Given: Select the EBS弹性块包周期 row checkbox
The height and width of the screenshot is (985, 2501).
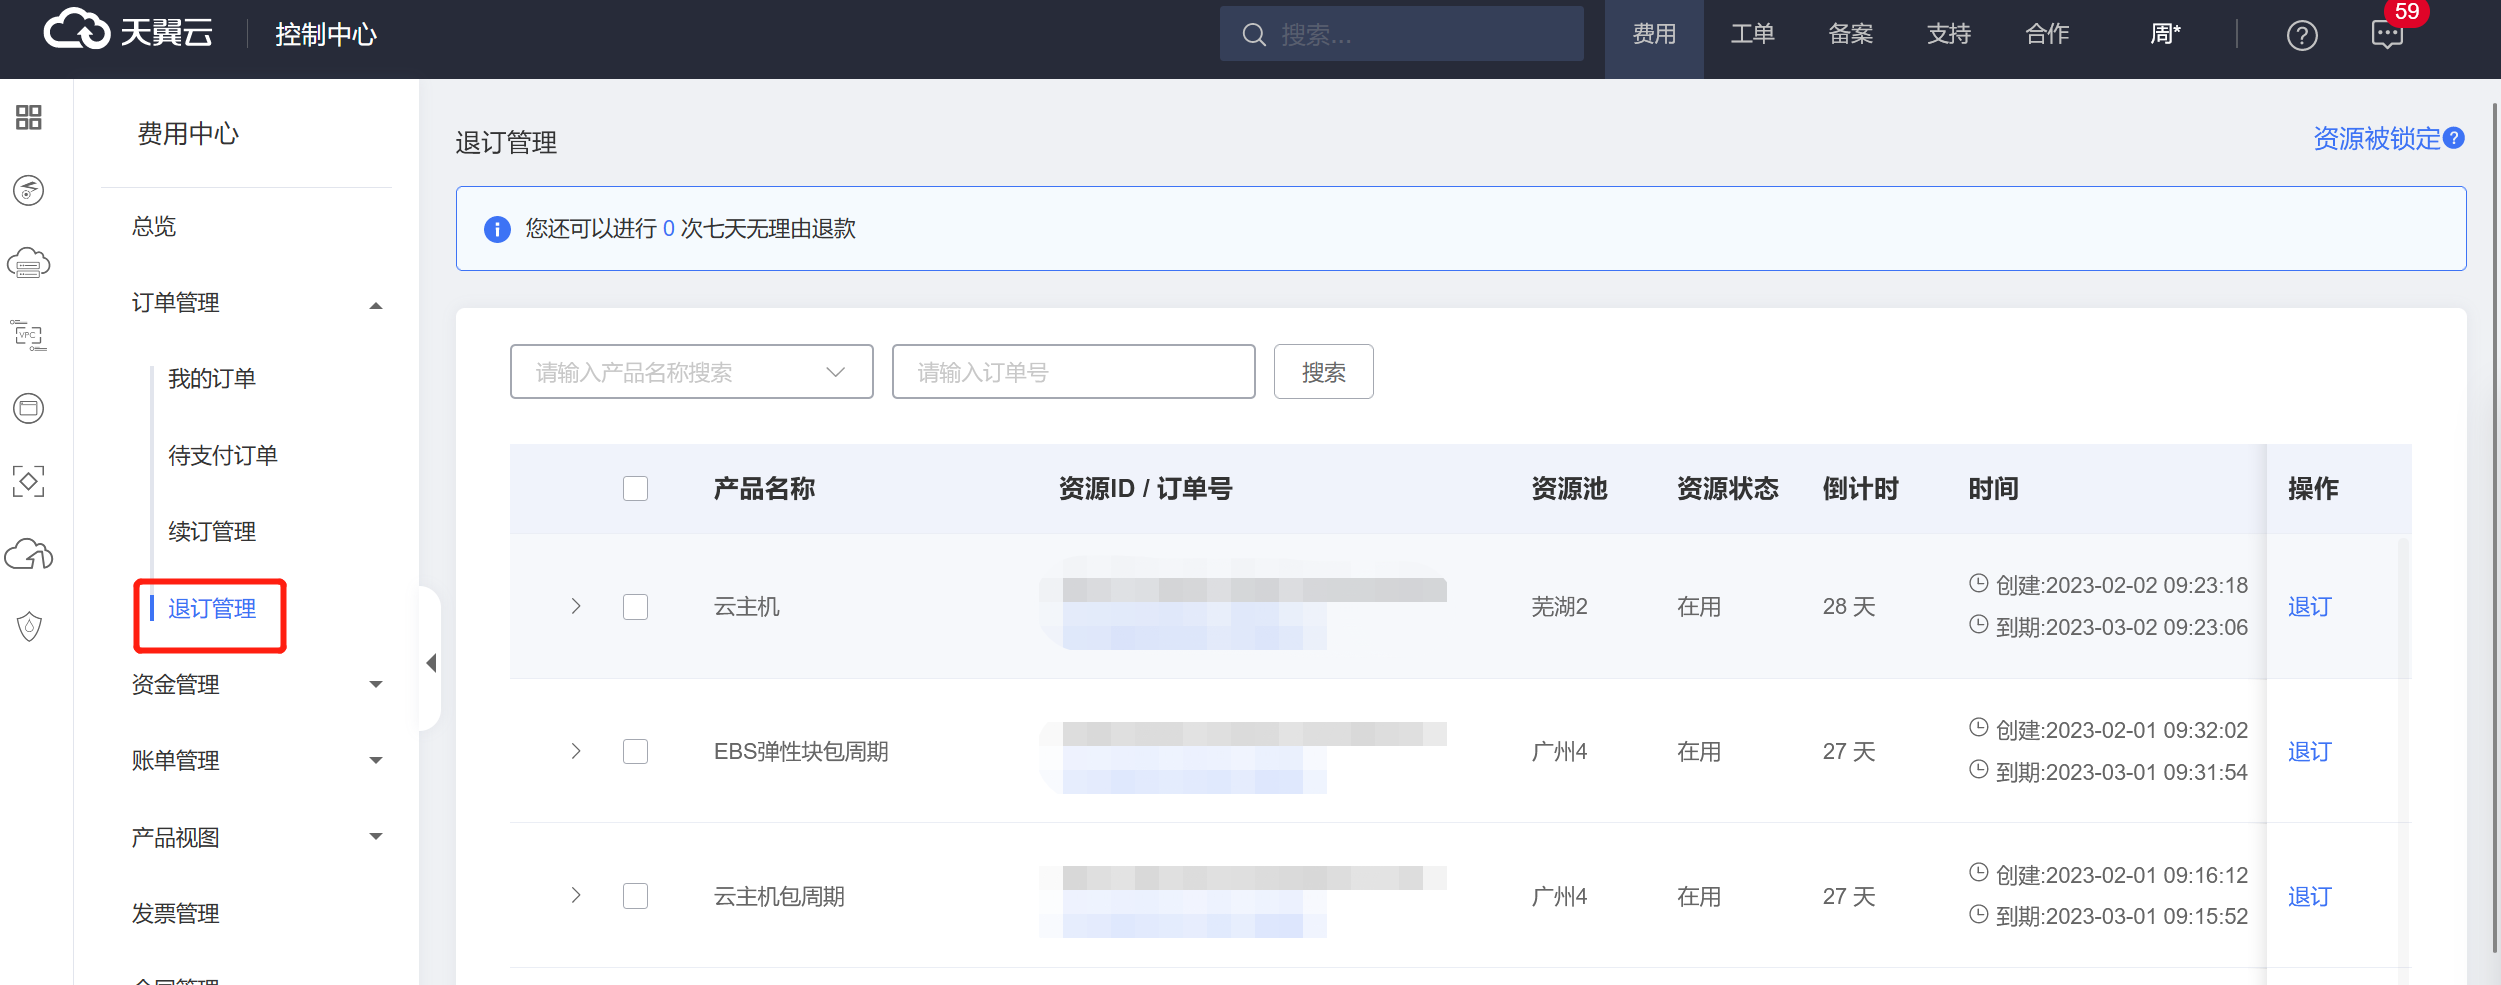Looking at the screenshot, I should [635, 752].
